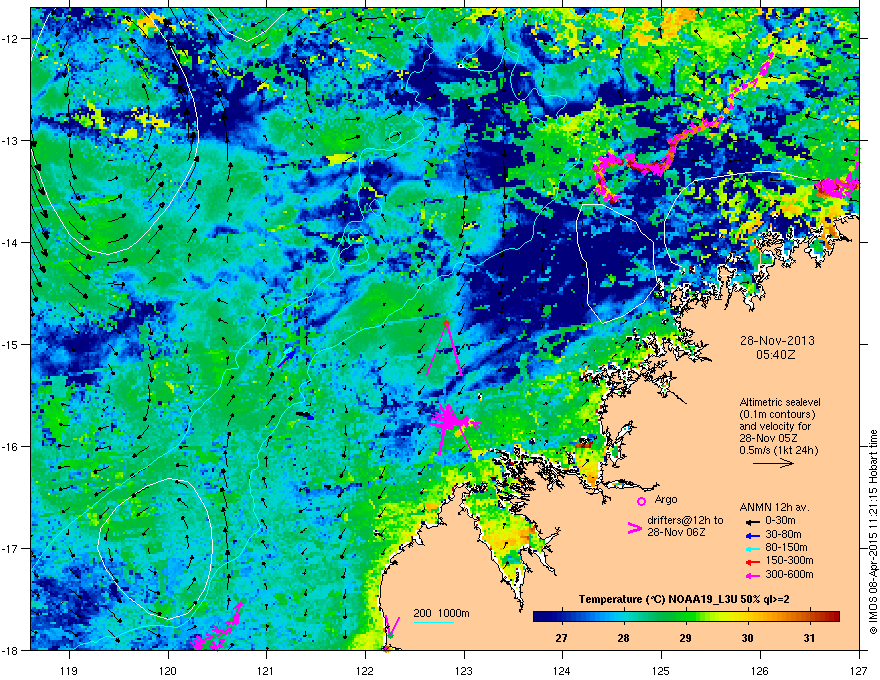Viewport: 880px width, 680px height.
Task: Click the colorbar tick label 29
Action: 685,638
